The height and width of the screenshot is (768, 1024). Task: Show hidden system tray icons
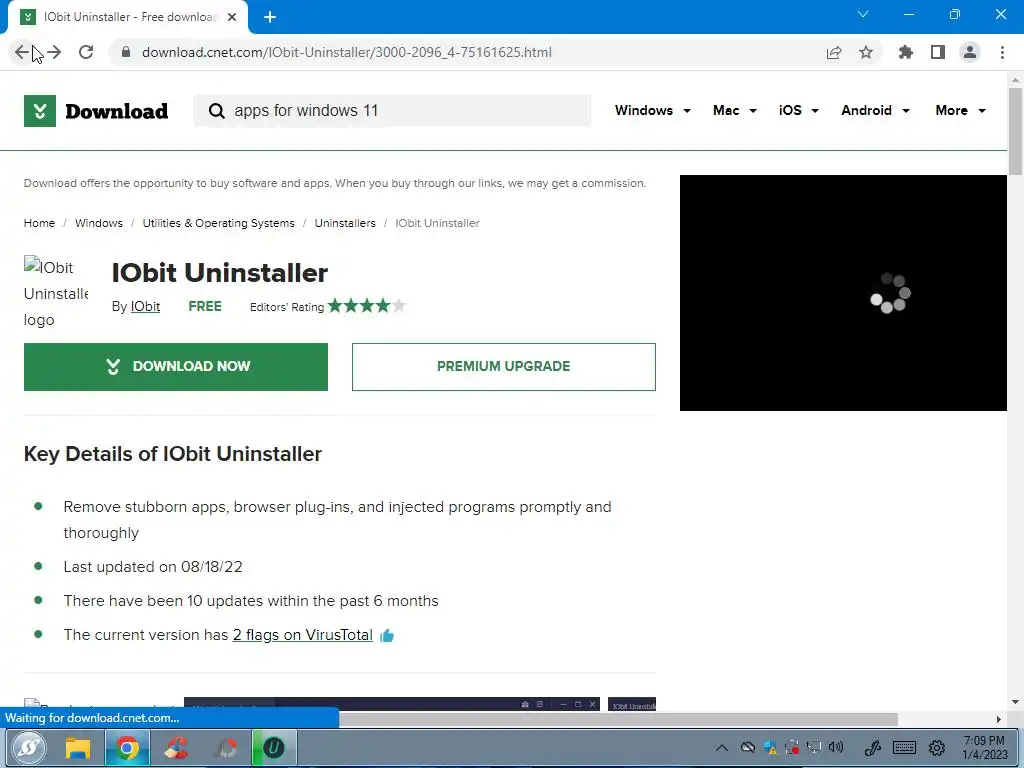pos(722,748)
